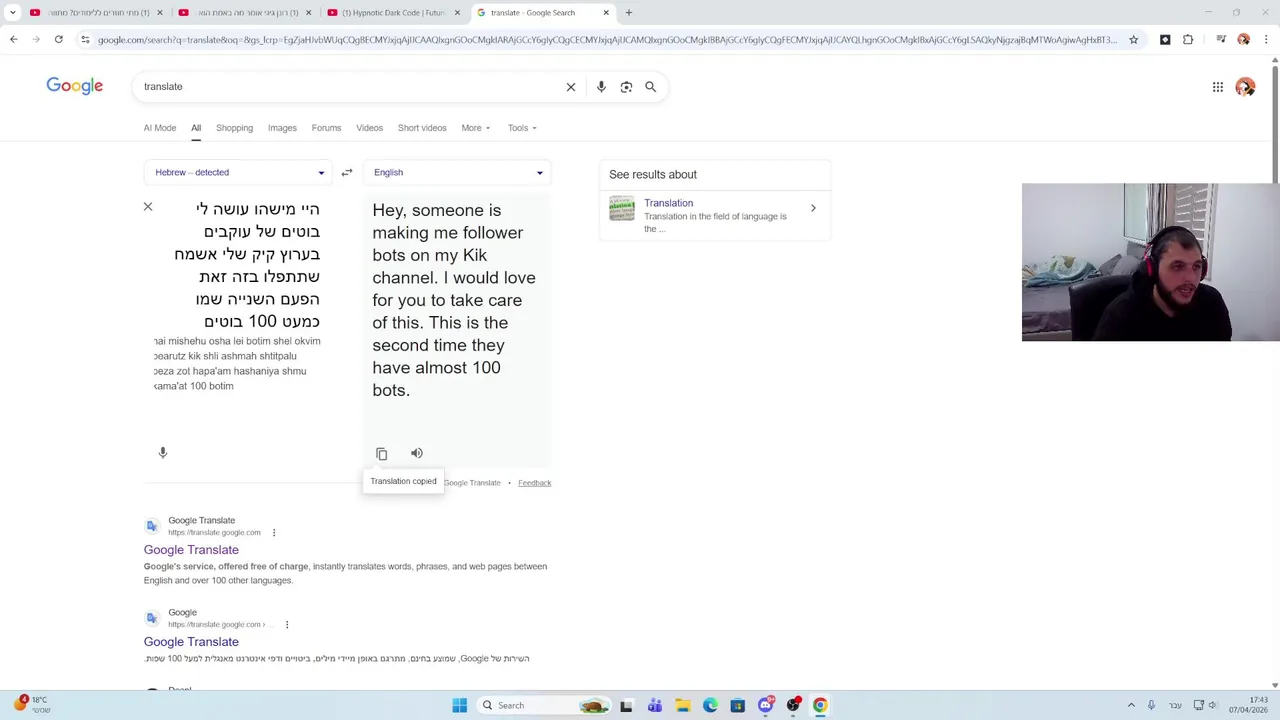Image resolution: width=1280 pixels, height=720 pixels.
Task: Clear the Google search box
Action: [571, 87]
